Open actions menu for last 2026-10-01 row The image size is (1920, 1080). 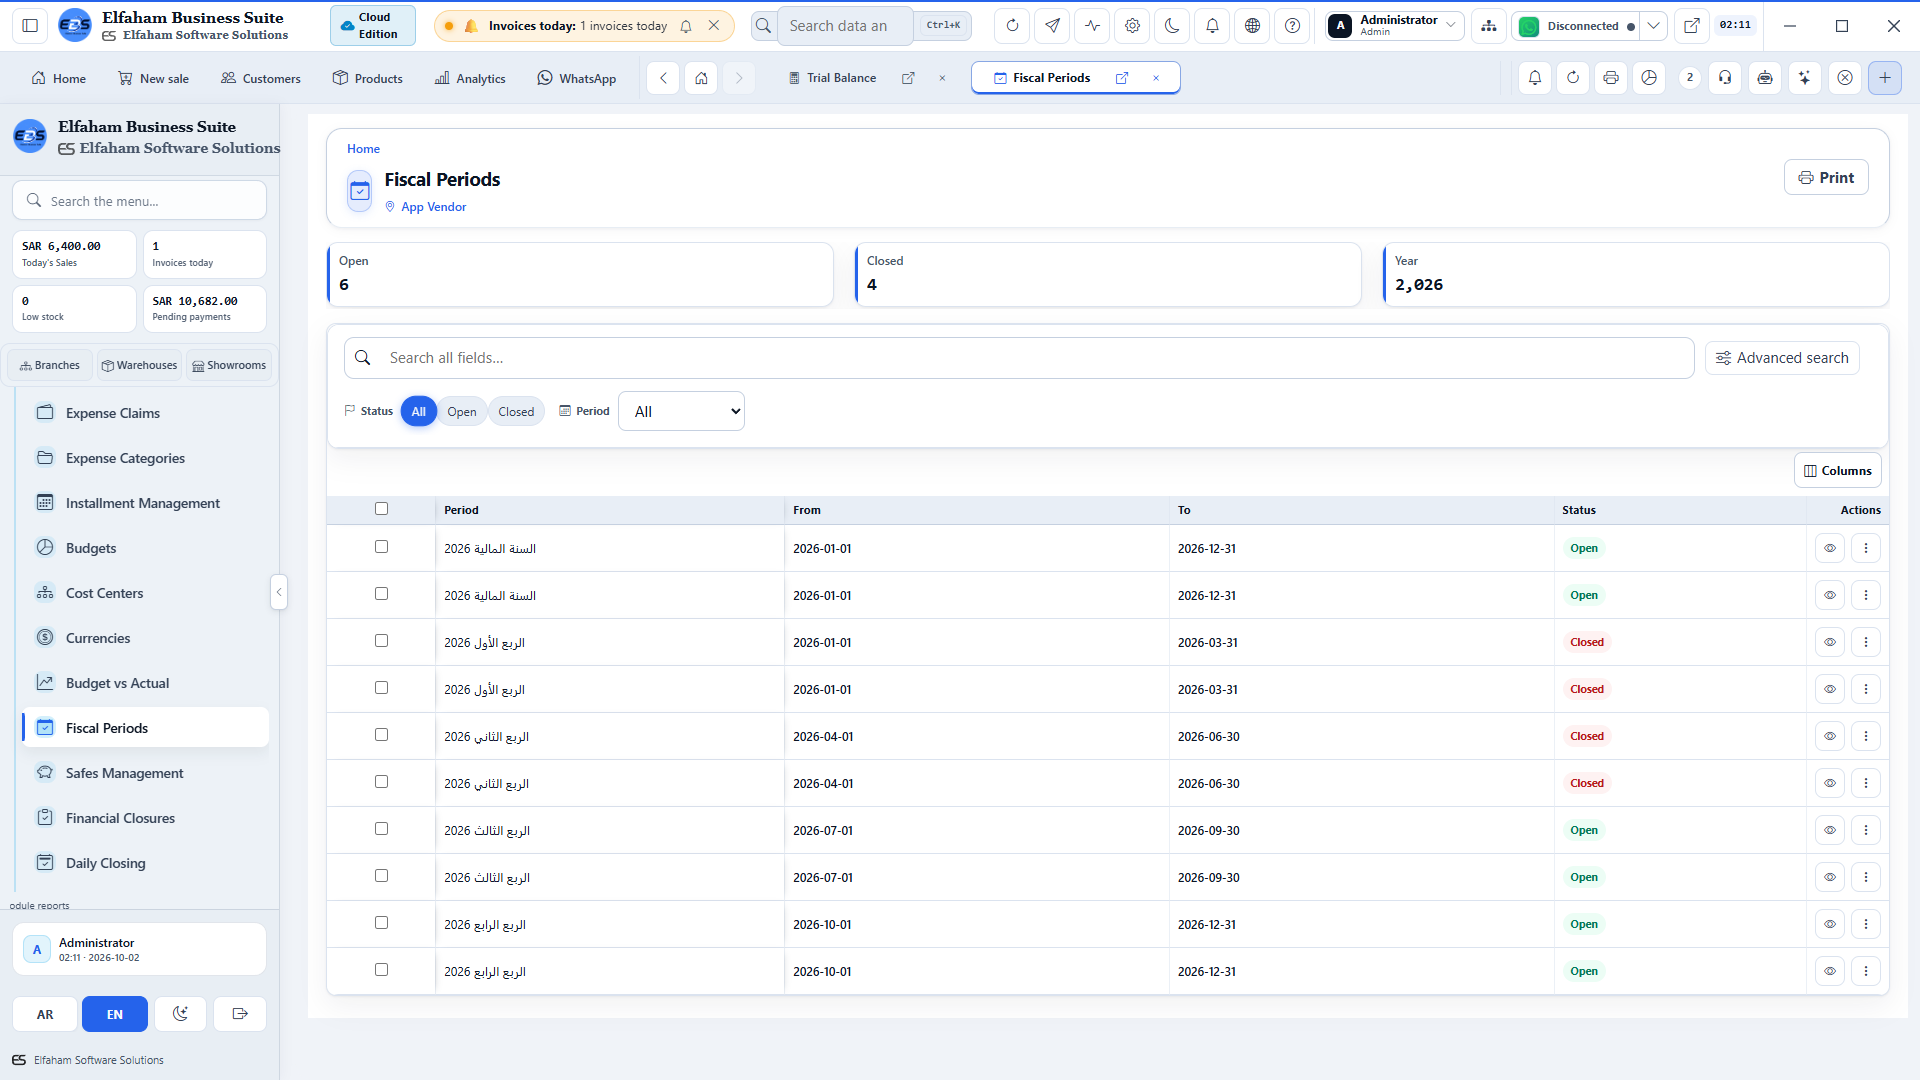coord(1866,971)
